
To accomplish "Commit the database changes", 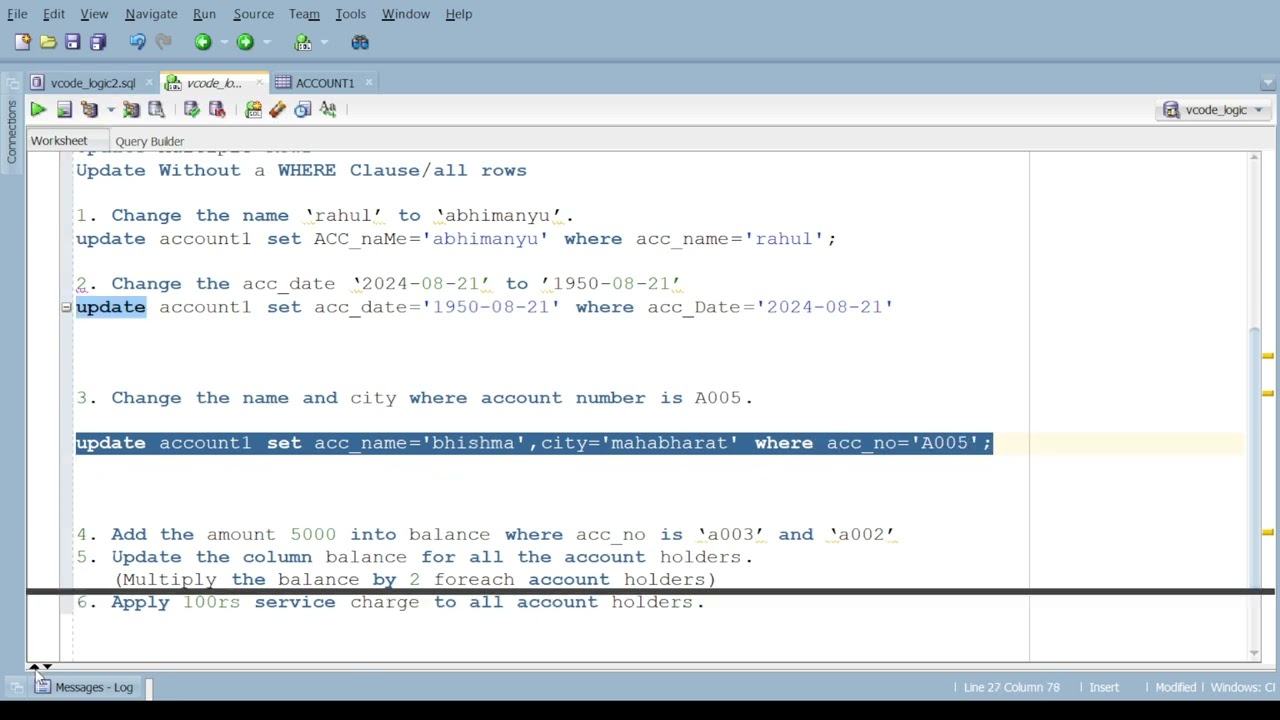I will coord(191,110).
